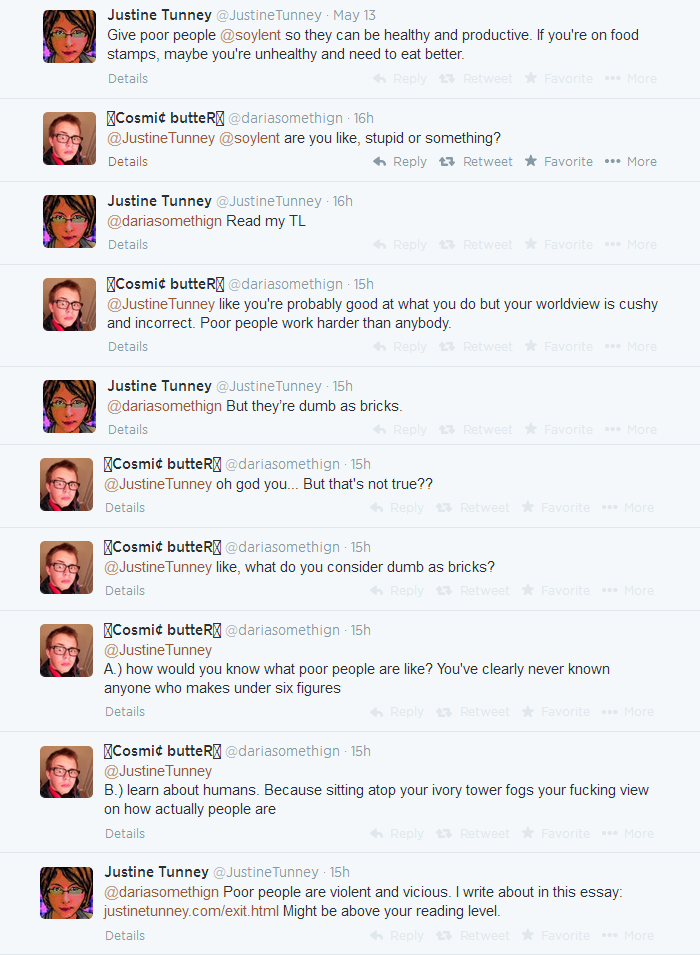
Task: Expand Details under the 'Read my TL' tweet
Action: (128, 244)
